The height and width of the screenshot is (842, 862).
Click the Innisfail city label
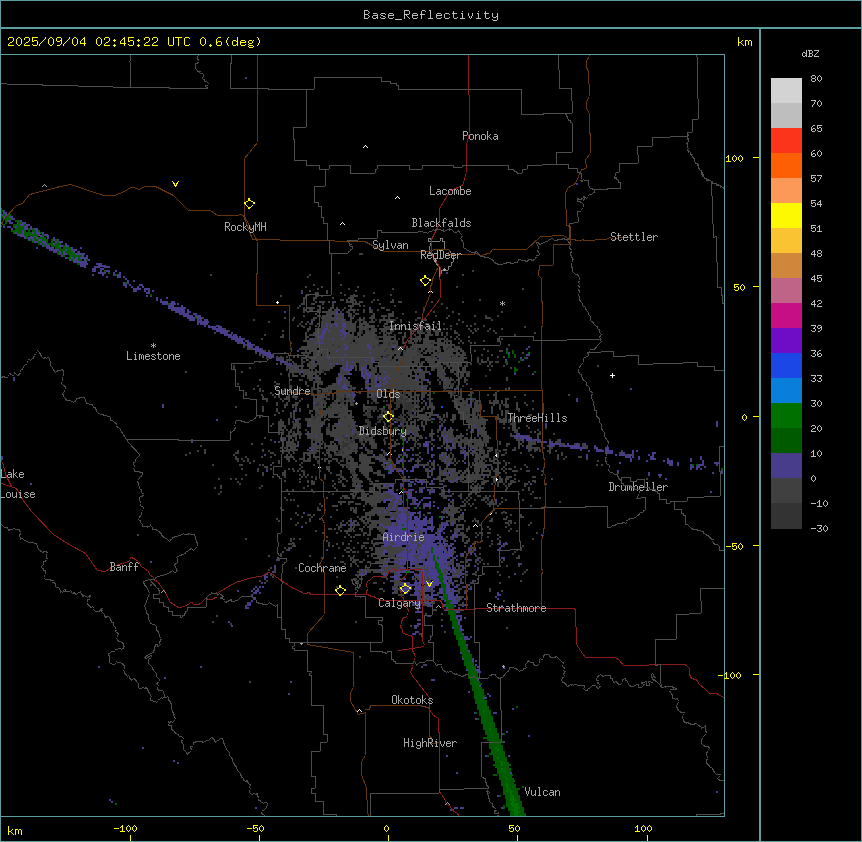pyautogui.click(x=415, y=326)
